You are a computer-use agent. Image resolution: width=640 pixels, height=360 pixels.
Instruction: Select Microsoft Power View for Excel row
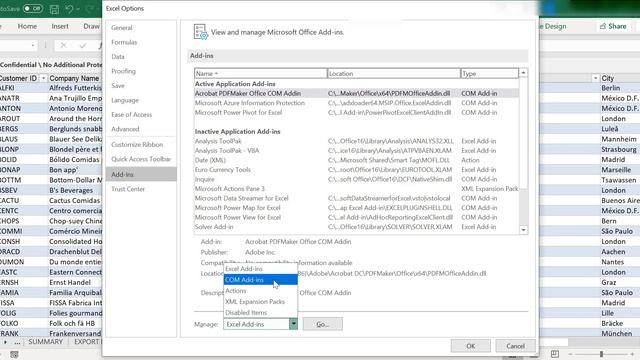coord(356,217)
